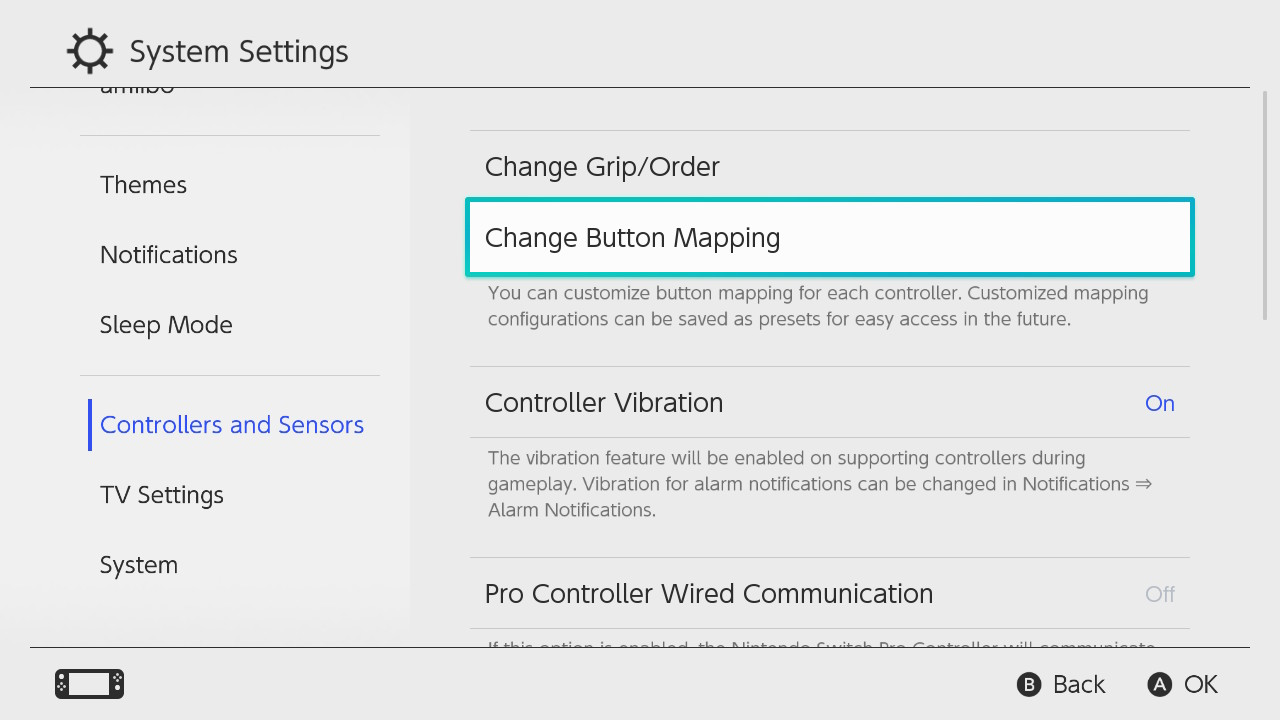
Task: Click the System Settings gear icon
Action: (x=89, y=51)
